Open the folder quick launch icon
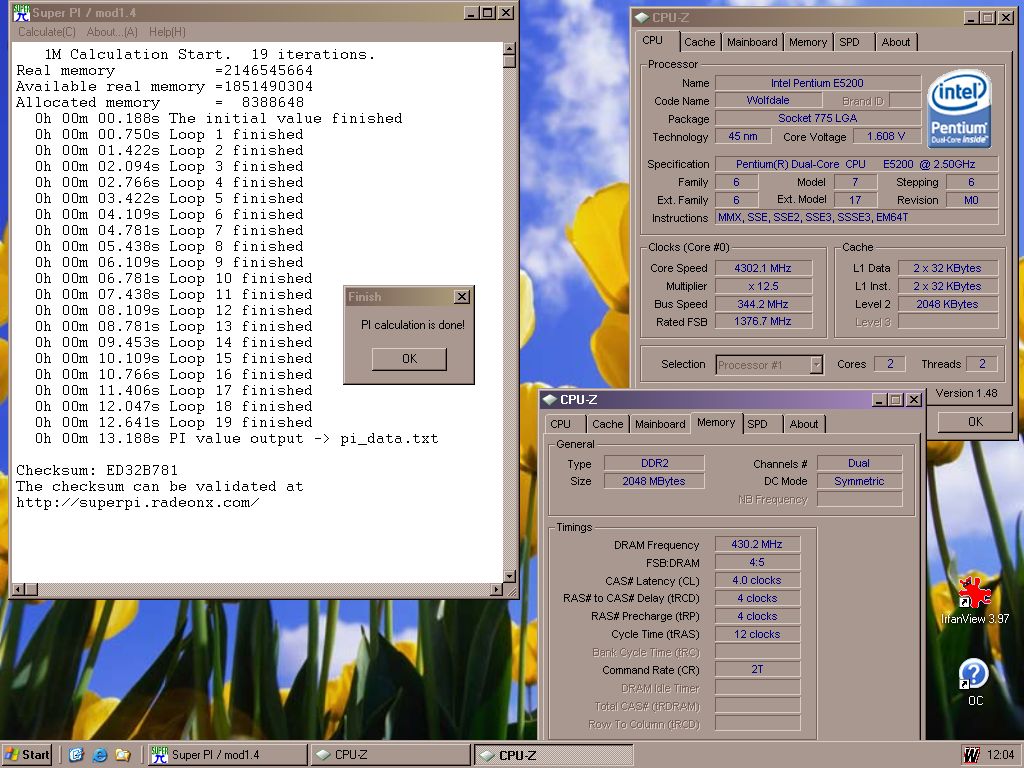Screen dimensions: 1024x768 click(x=122, y=755)
